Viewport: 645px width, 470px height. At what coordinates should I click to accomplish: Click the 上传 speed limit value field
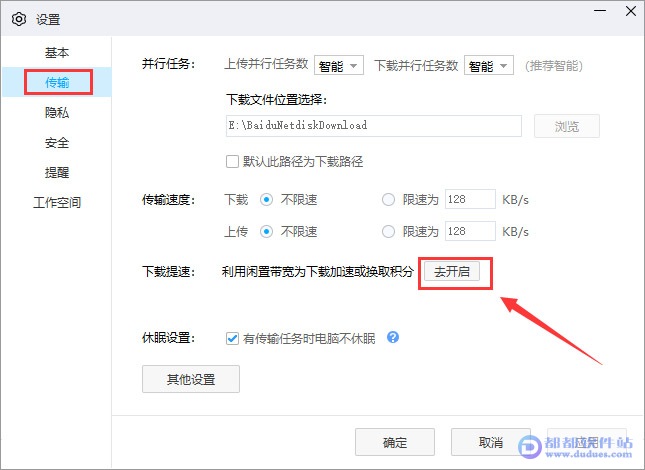(x=470, y=231)
